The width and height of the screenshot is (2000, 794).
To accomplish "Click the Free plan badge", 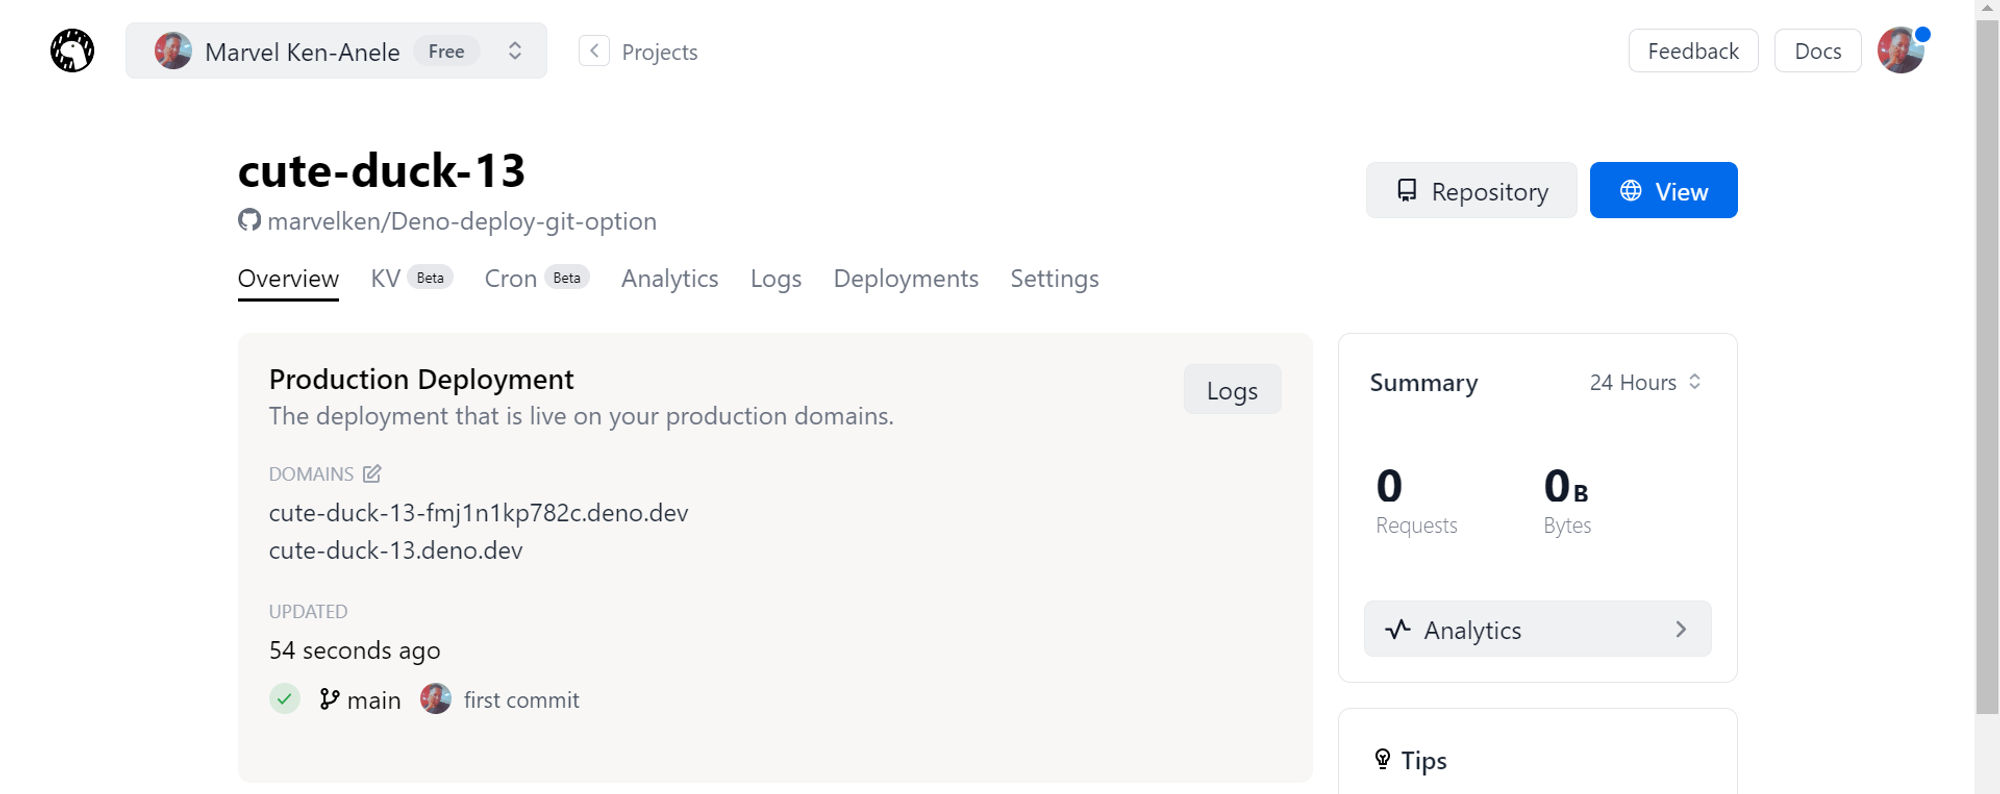I will [446, 51].
